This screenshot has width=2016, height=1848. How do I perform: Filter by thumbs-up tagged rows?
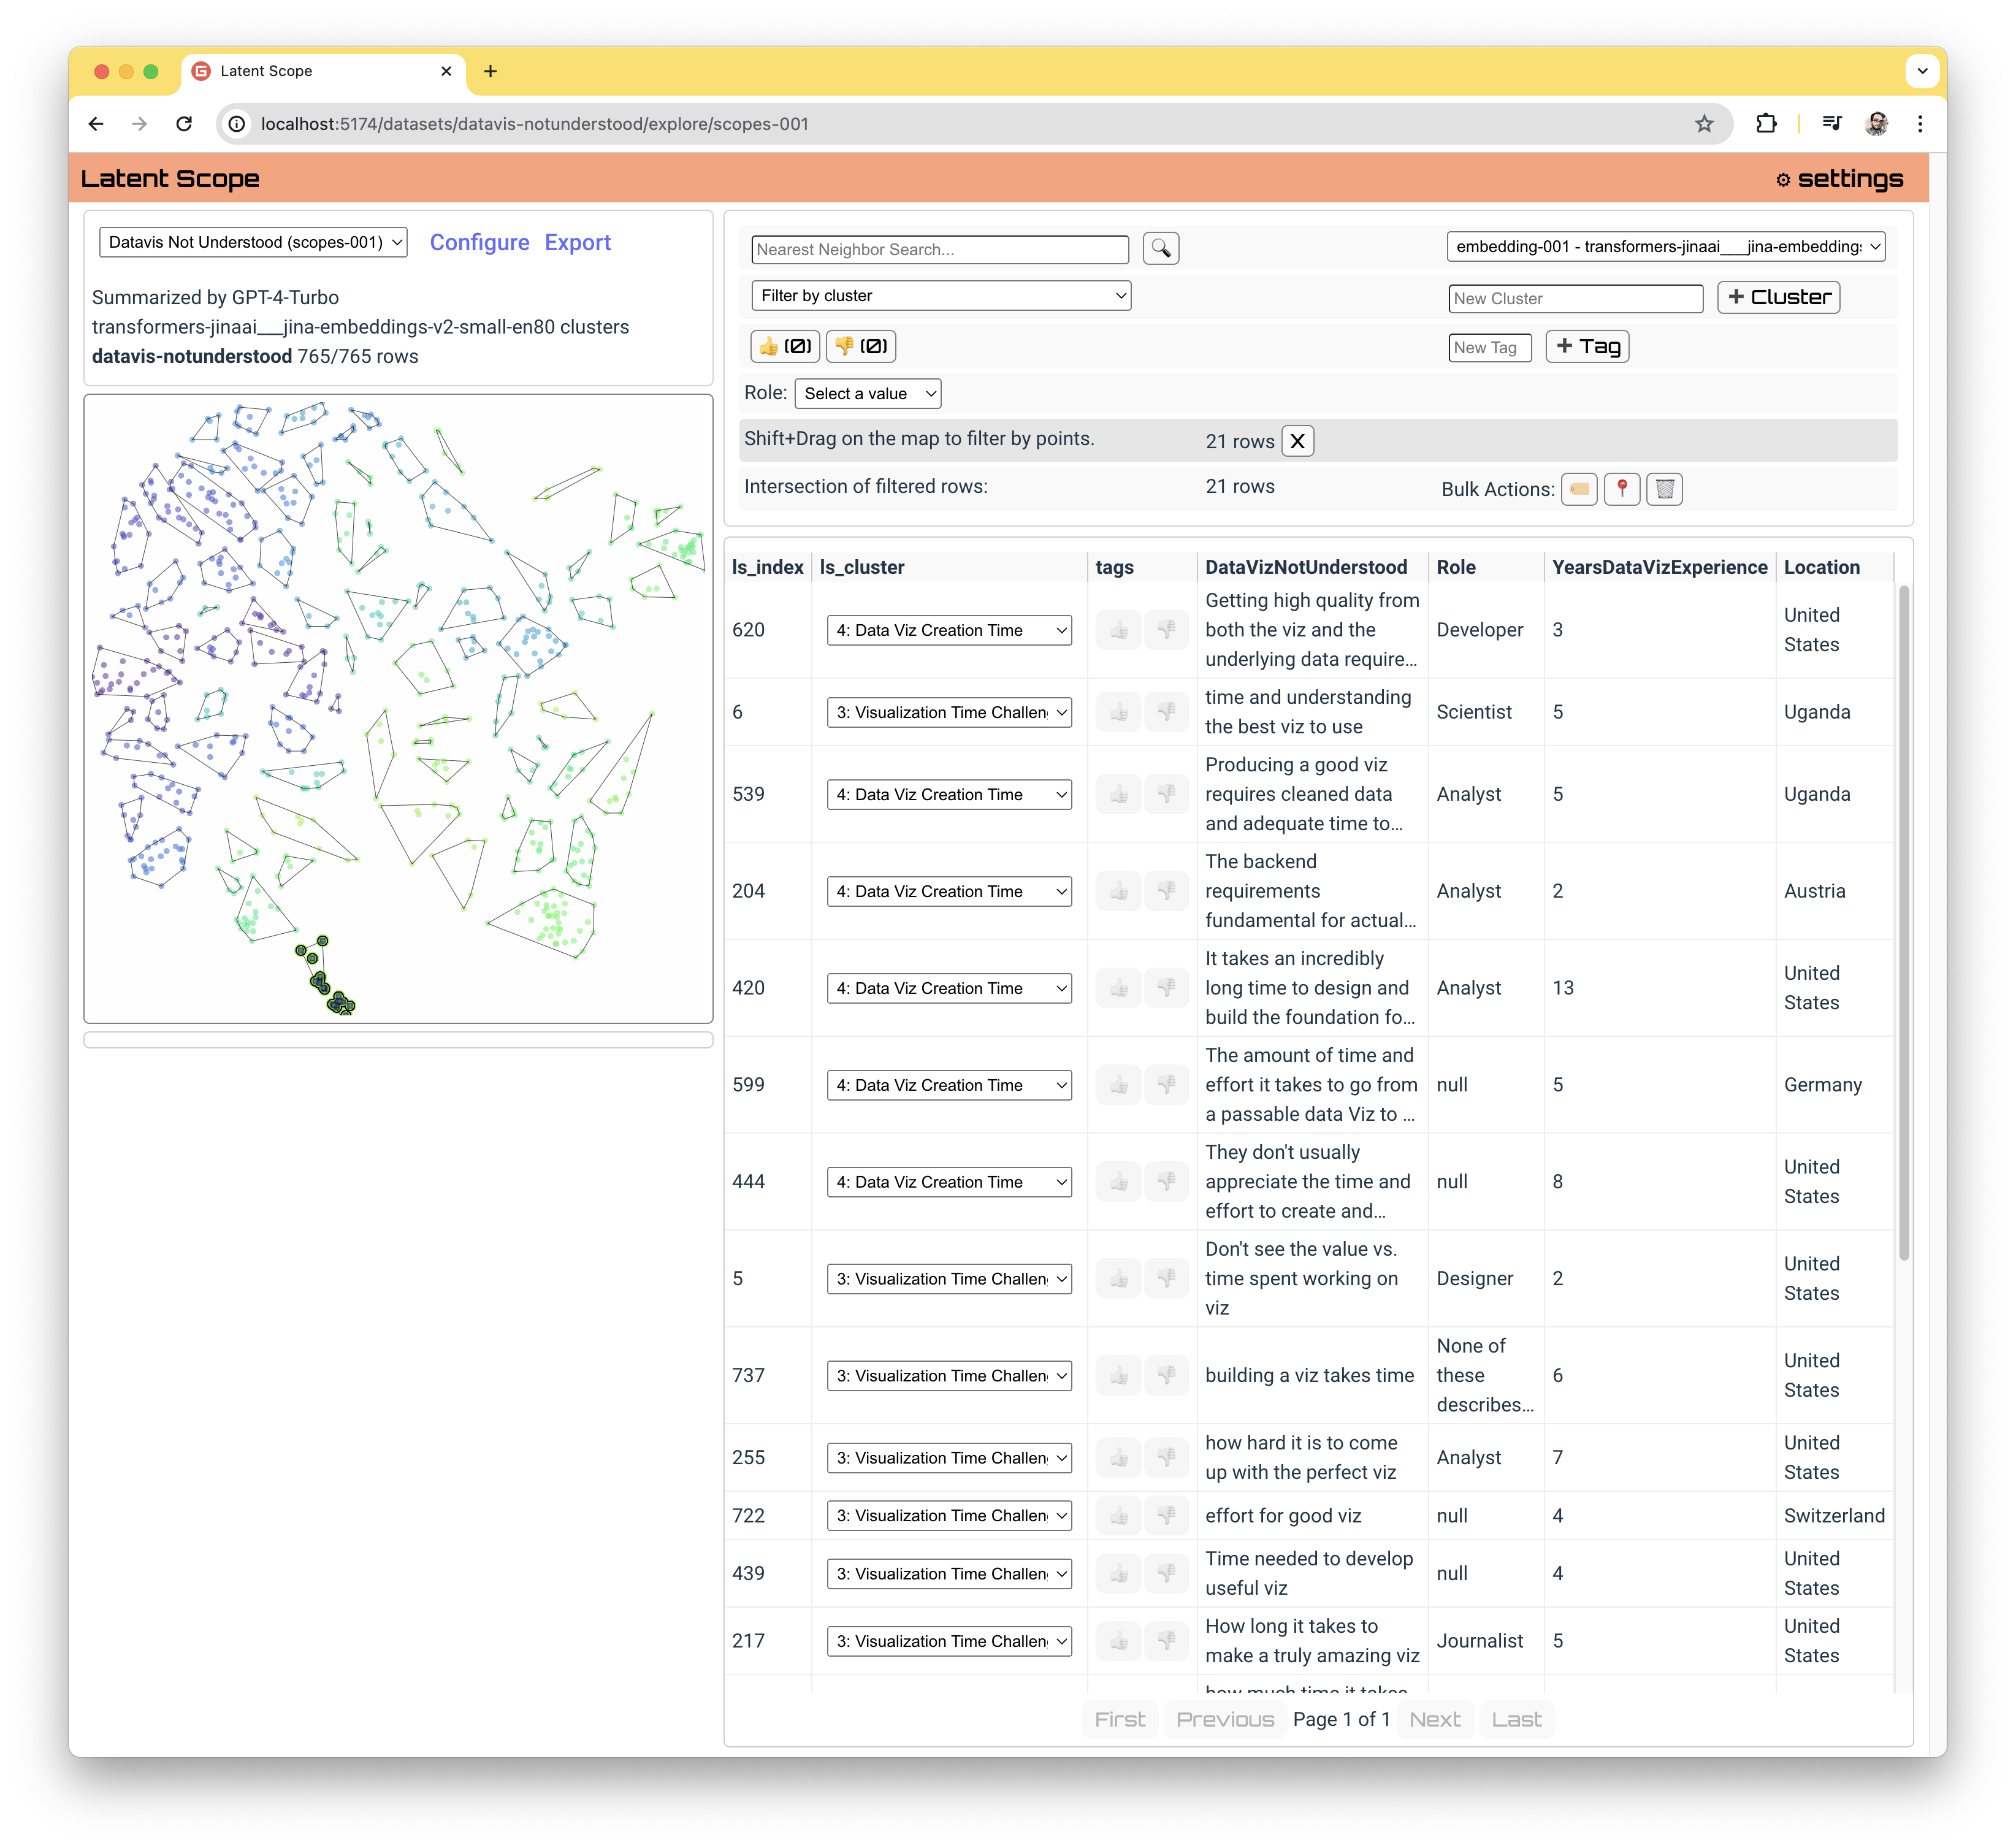click(785, 346)
